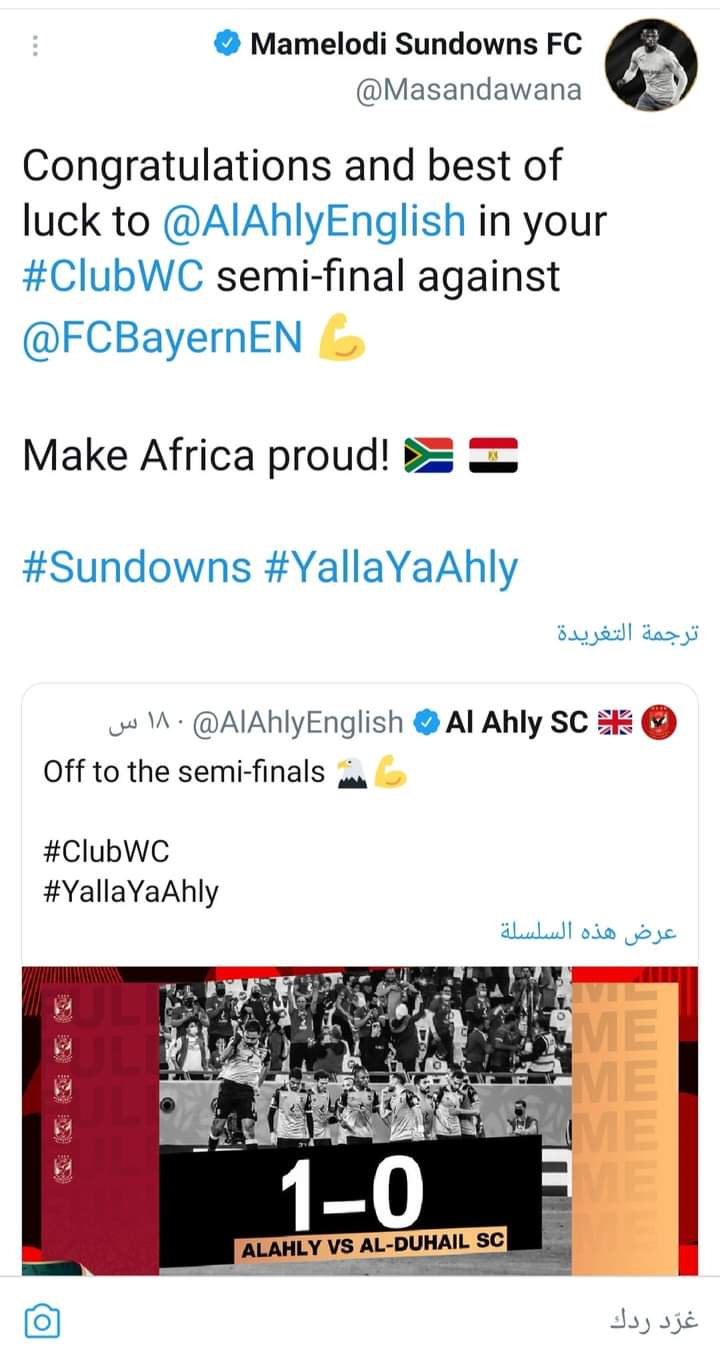
Task: Open the quoted Al Ahly SC tweet text
Action: [184, 772]
